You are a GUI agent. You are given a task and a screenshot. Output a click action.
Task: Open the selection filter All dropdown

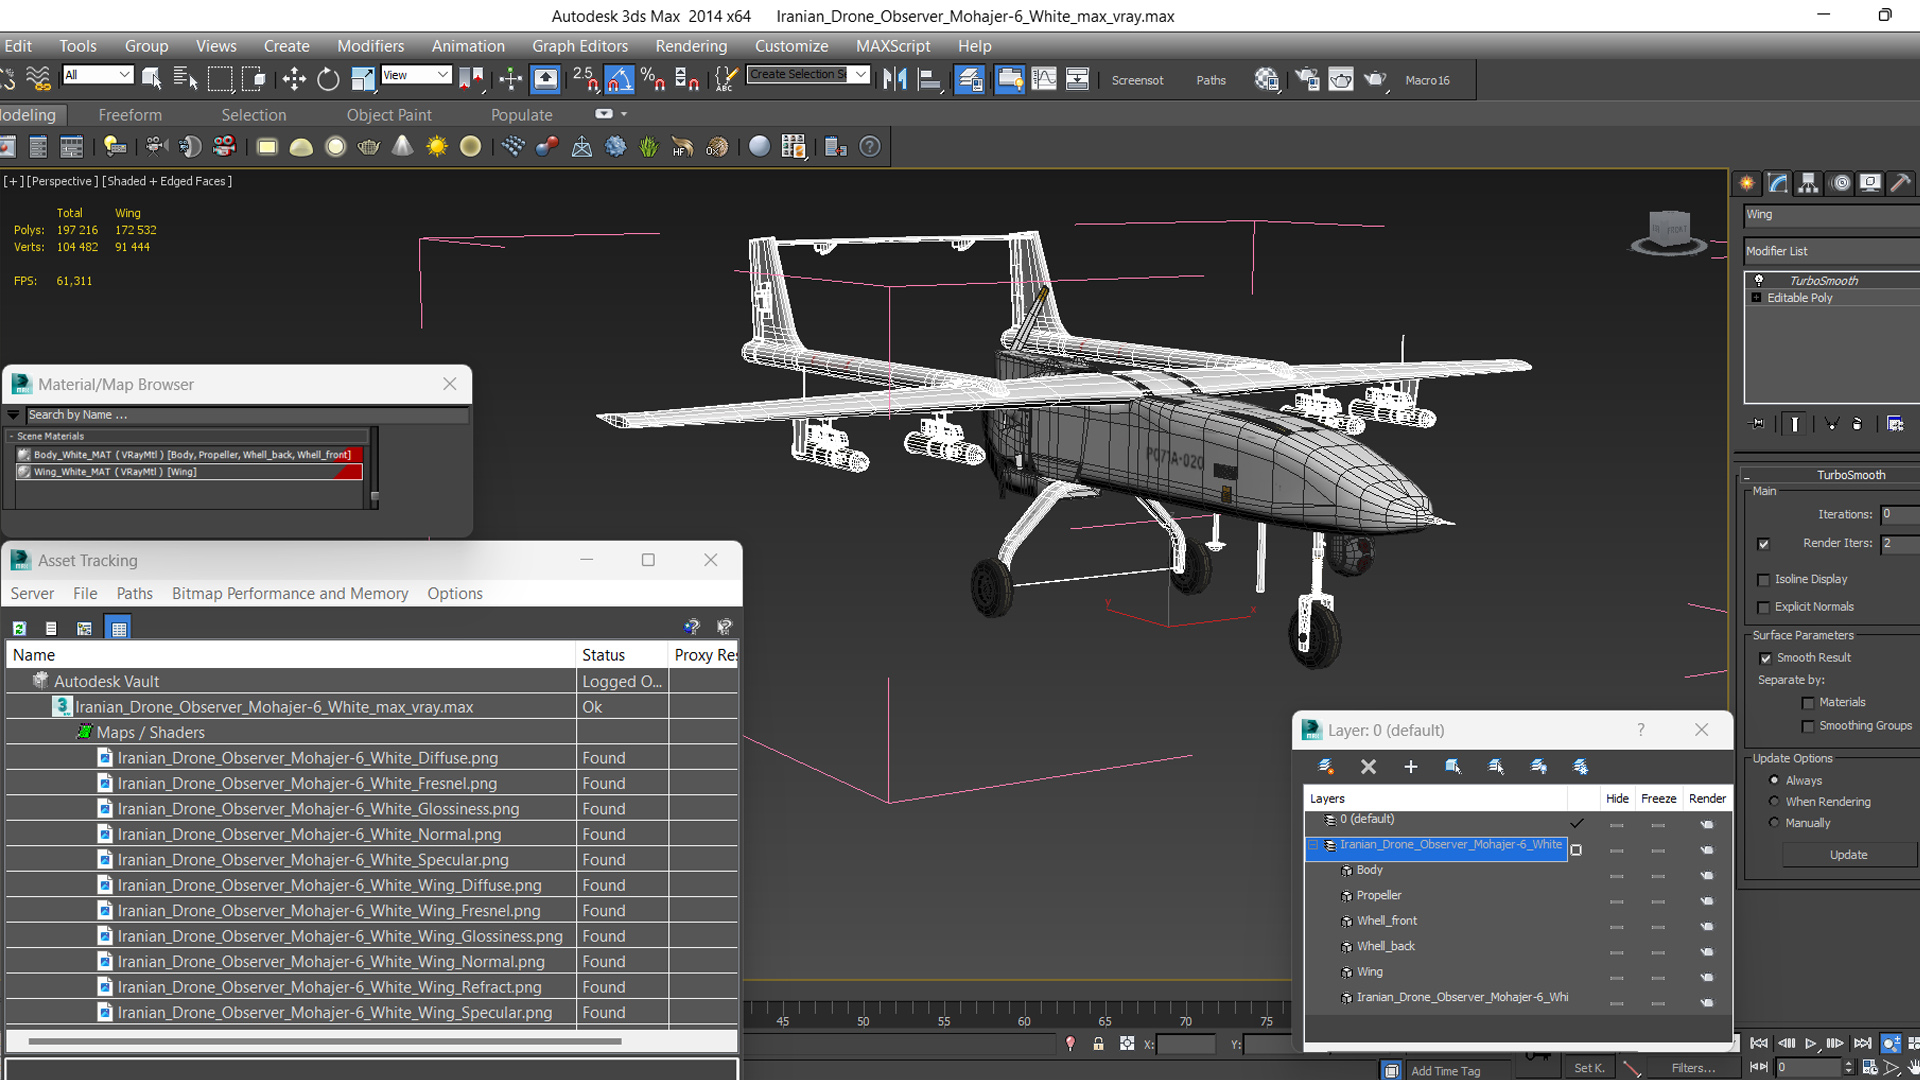[x=97, y=75]
